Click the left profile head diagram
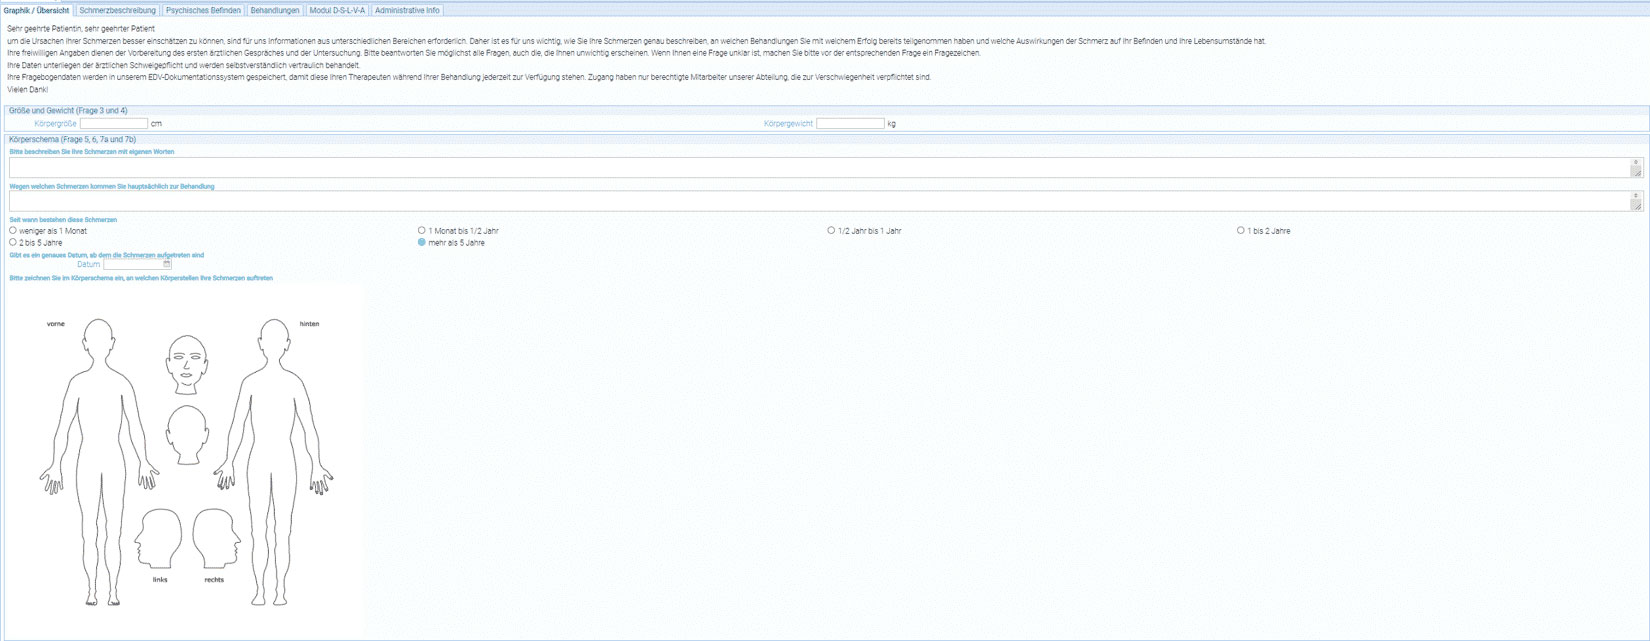 [158, 538]
